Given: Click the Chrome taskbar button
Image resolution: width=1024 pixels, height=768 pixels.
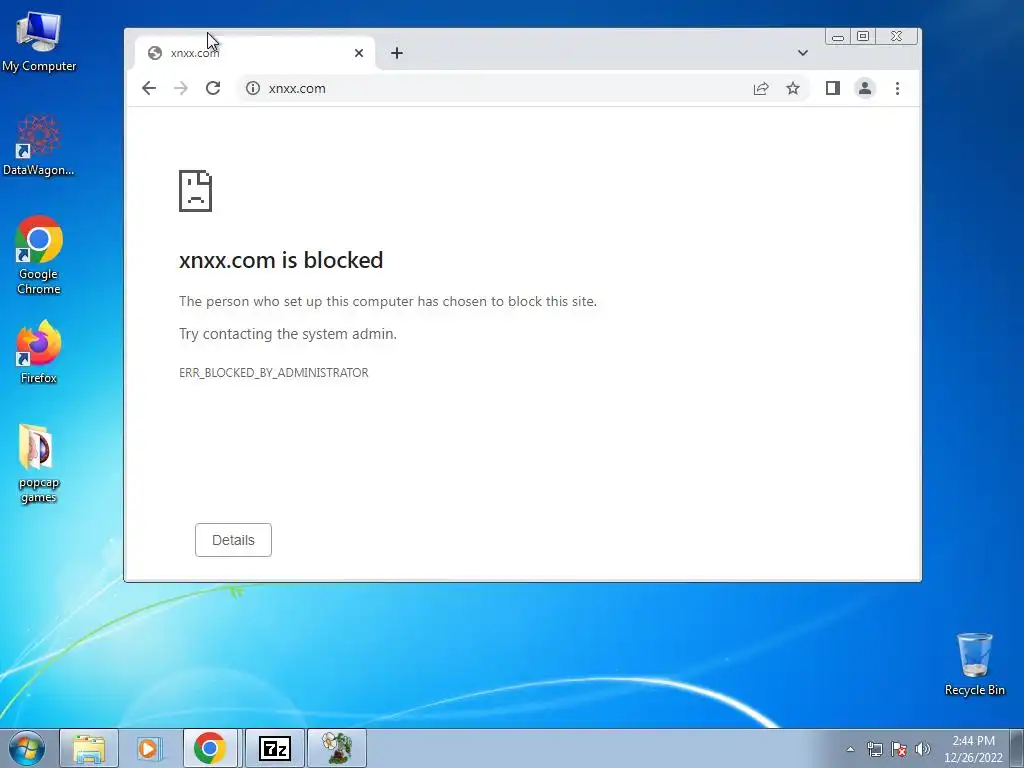Looking at the screenshot, I should [x=210, y=748].
